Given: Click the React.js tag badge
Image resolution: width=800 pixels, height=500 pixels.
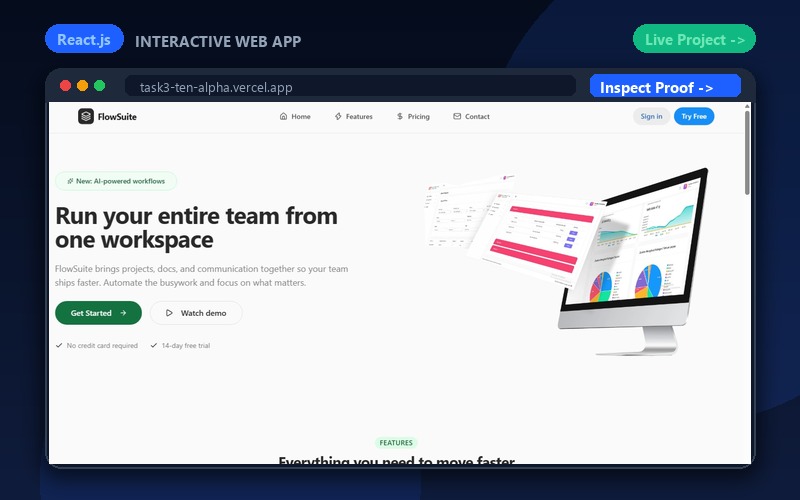Looking at the screenshot, I should 84,39.
